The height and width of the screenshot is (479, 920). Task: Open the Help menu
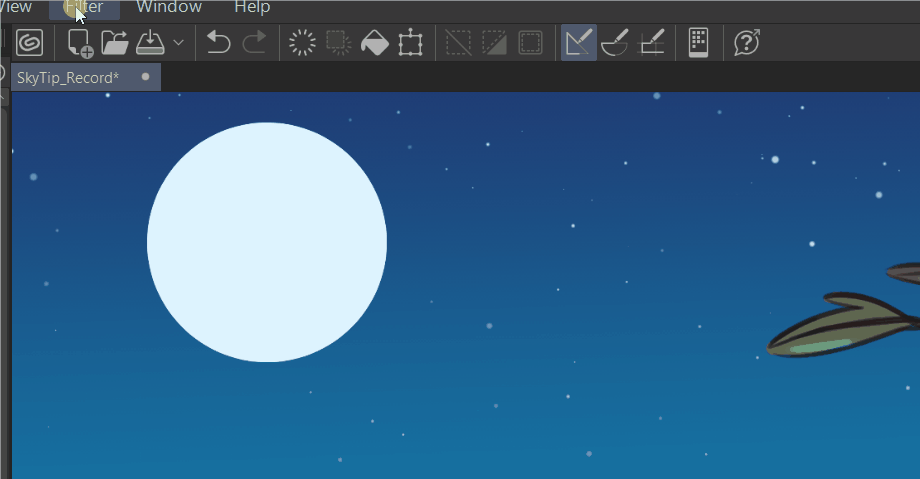[x=252, y=8]
